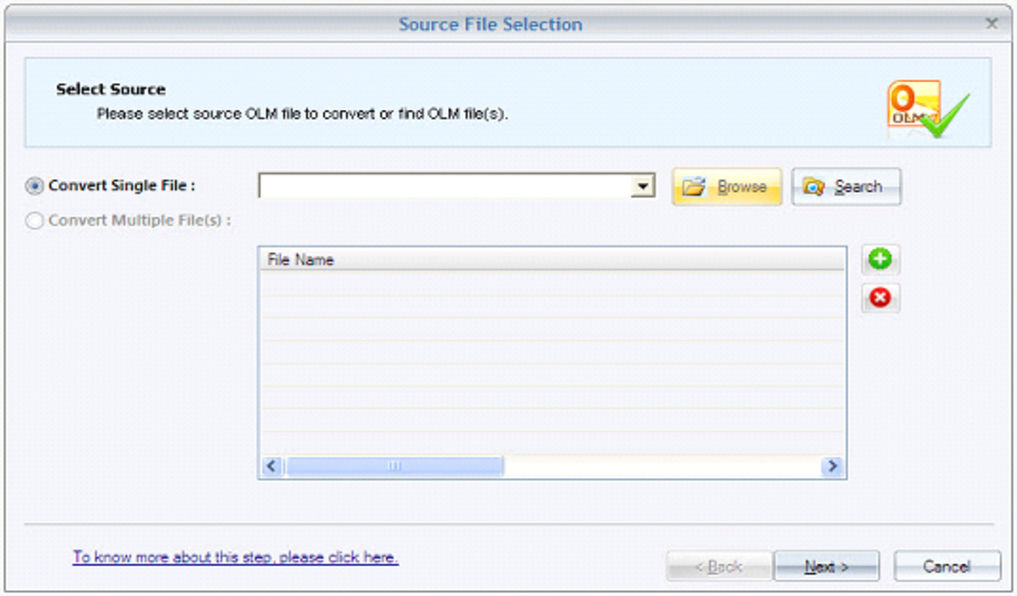Click the green add file icon
The width and height of the screenshot is (1017, 596).
coord(880,259)
